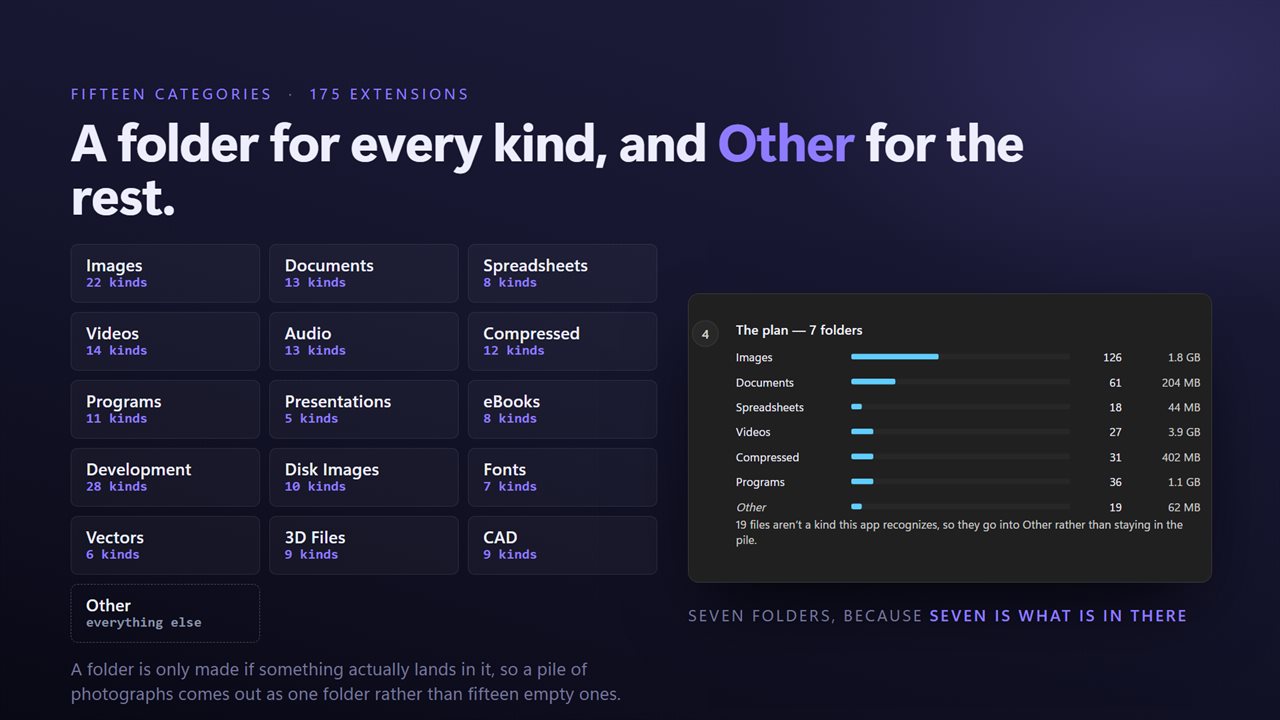The image size is (1280, 720).
Task: Click the Programs 11 kinds card
Action: point(165,409)
